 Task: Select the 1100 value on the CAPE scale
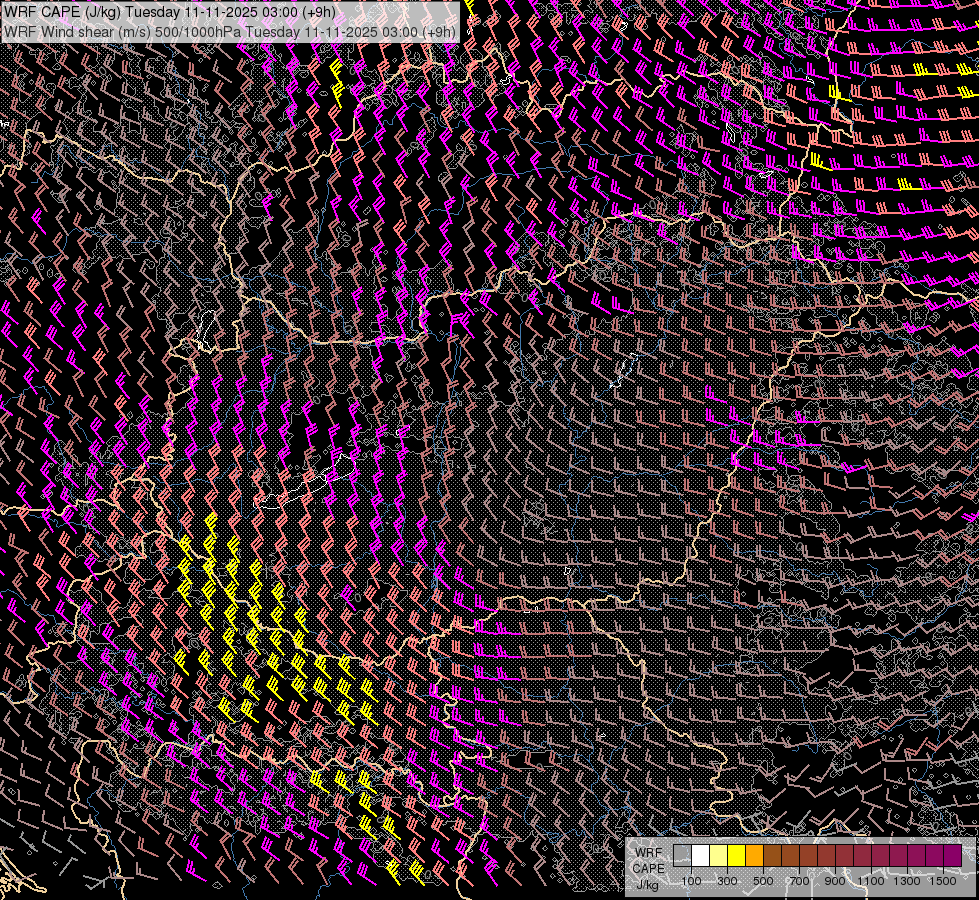click(871, 881)
